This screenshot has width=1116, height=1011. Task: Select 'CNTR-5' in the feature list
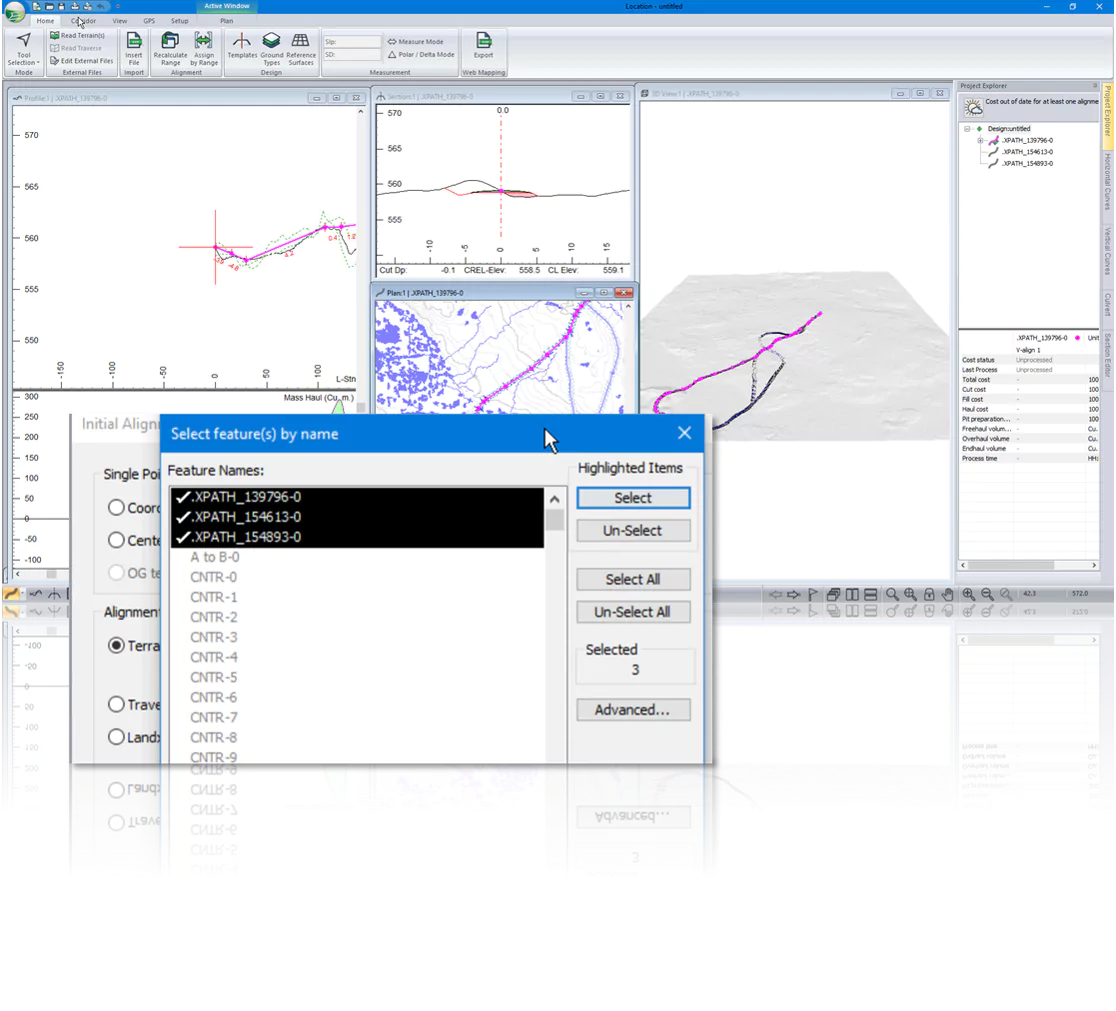coord(214,677)
